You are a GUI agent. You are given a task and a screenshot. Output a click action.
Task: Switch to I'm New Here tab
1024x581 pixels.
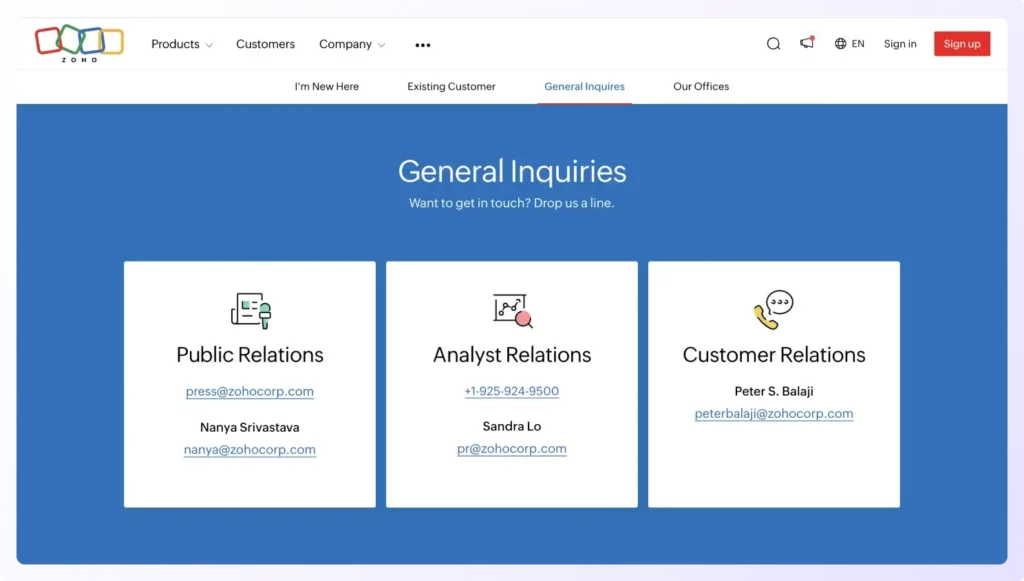pyautogui.click(x=327, y=86)
